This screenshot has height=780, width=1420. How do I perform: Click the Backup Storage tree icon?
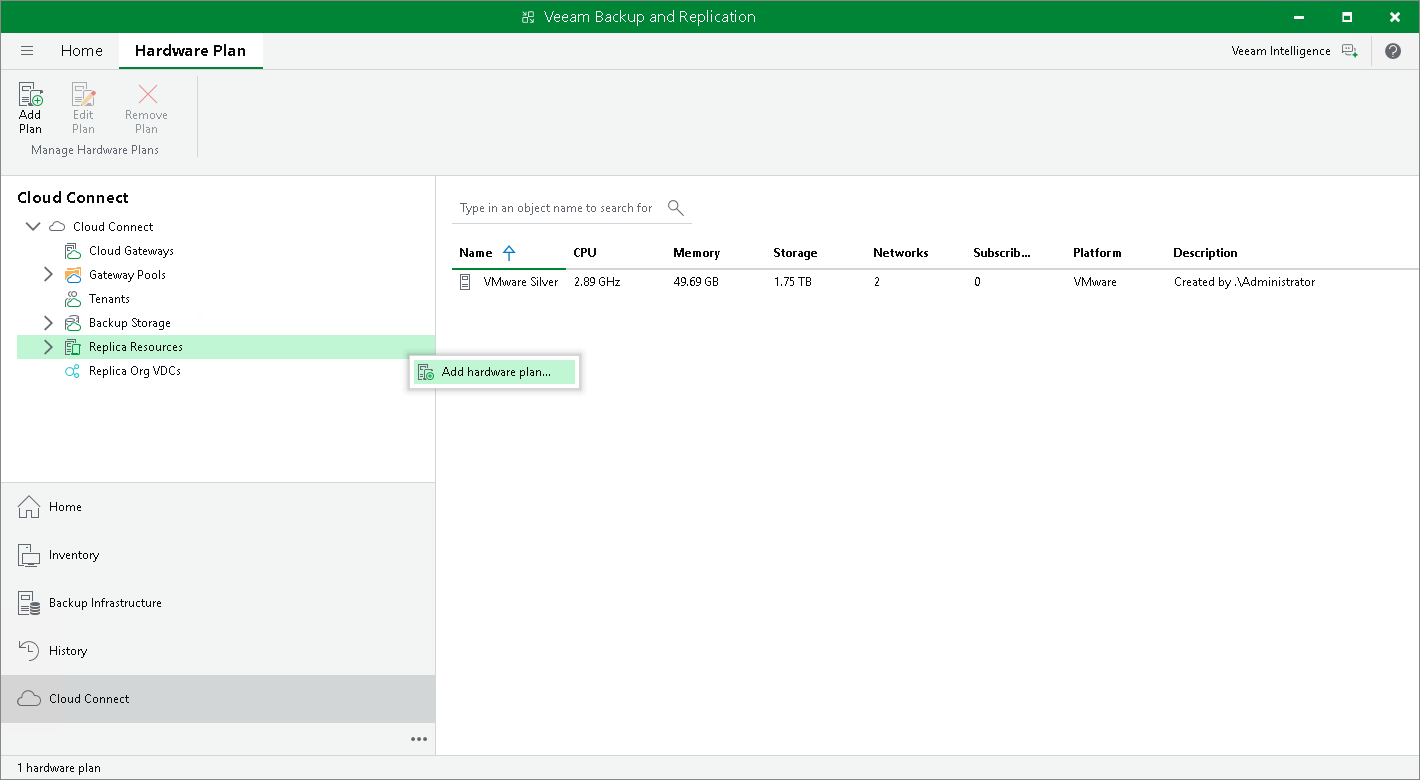click(x=72, y=323)
